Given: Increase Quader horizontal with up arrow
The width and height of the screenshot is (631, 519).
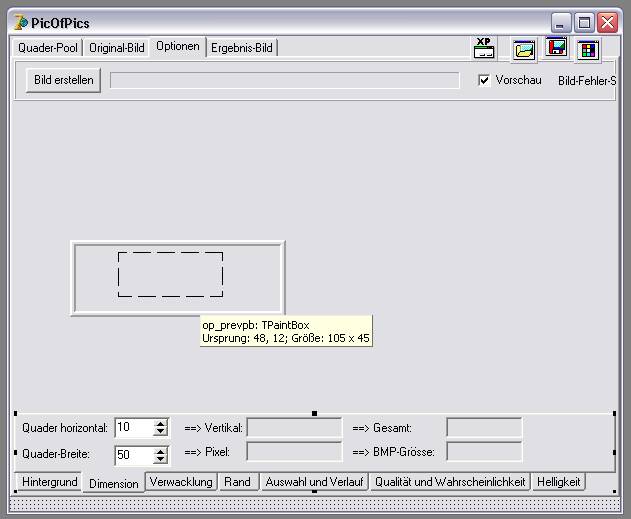Looking at the screenshot, I should click(x=161, y=424).
